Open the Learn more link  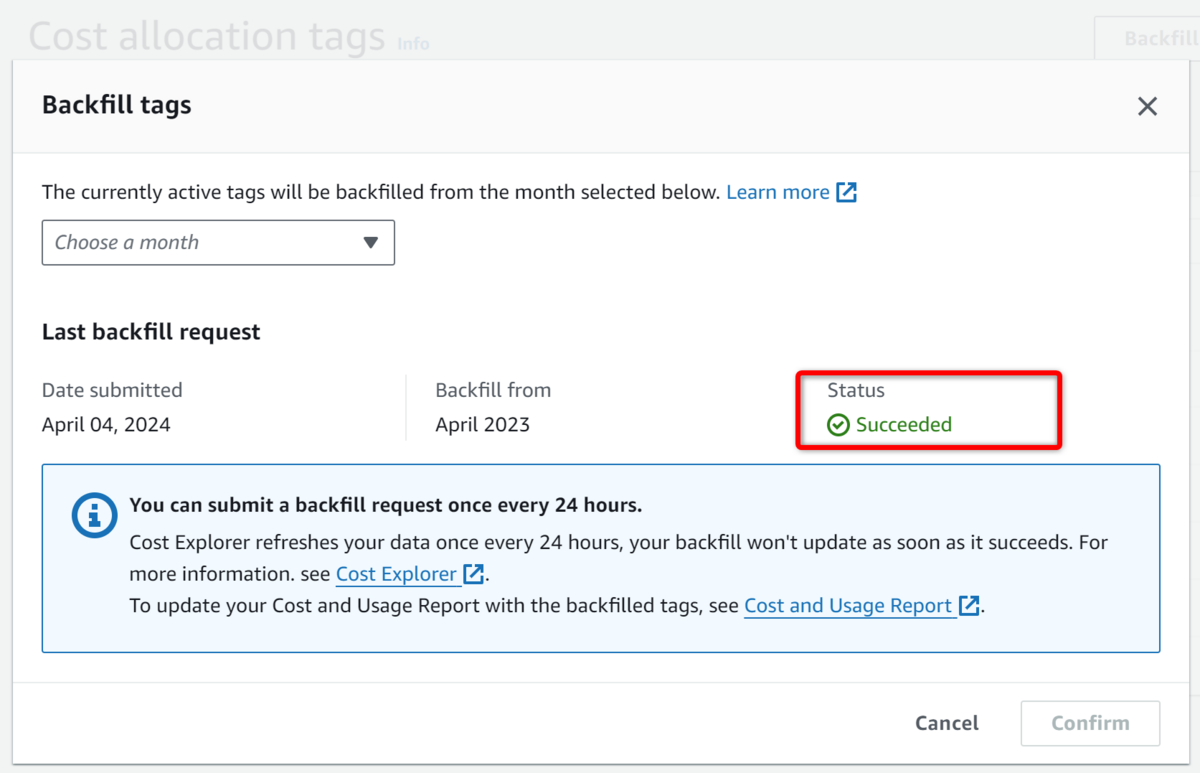(777, 192)
